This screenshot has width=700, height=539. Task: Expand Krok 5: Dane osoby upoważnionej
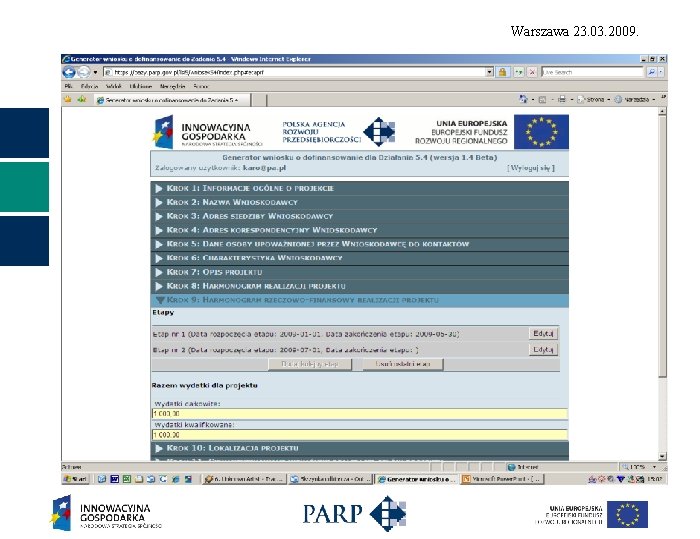click(359, 244)
